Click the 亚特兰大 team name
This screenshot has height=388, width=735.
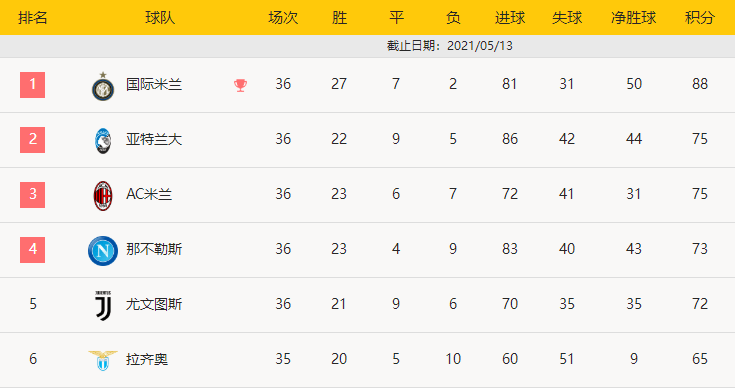point(154,139)
